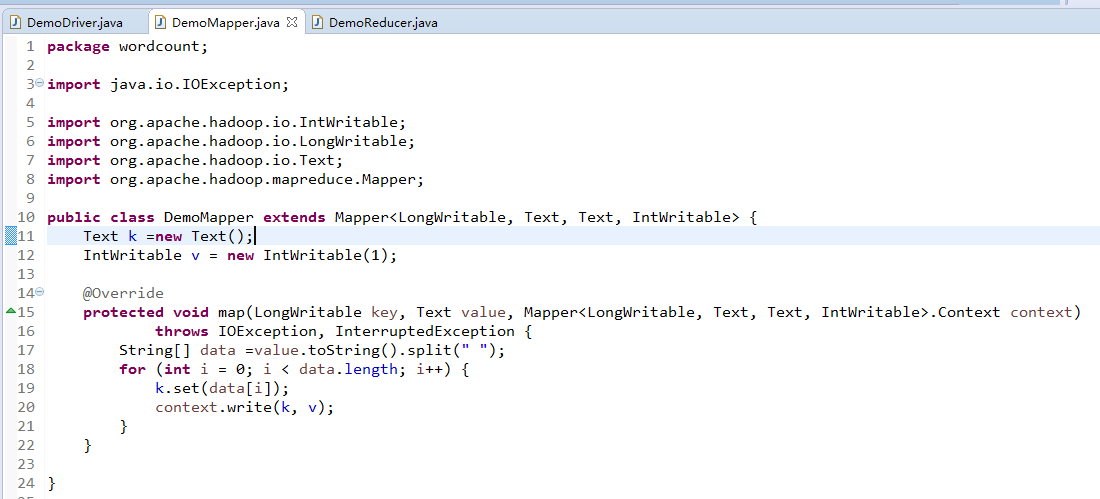Click the org.apache.hadoop.io.IntWritable import line
Viewport: 1100px width, 499px height.
coord(227,123)
